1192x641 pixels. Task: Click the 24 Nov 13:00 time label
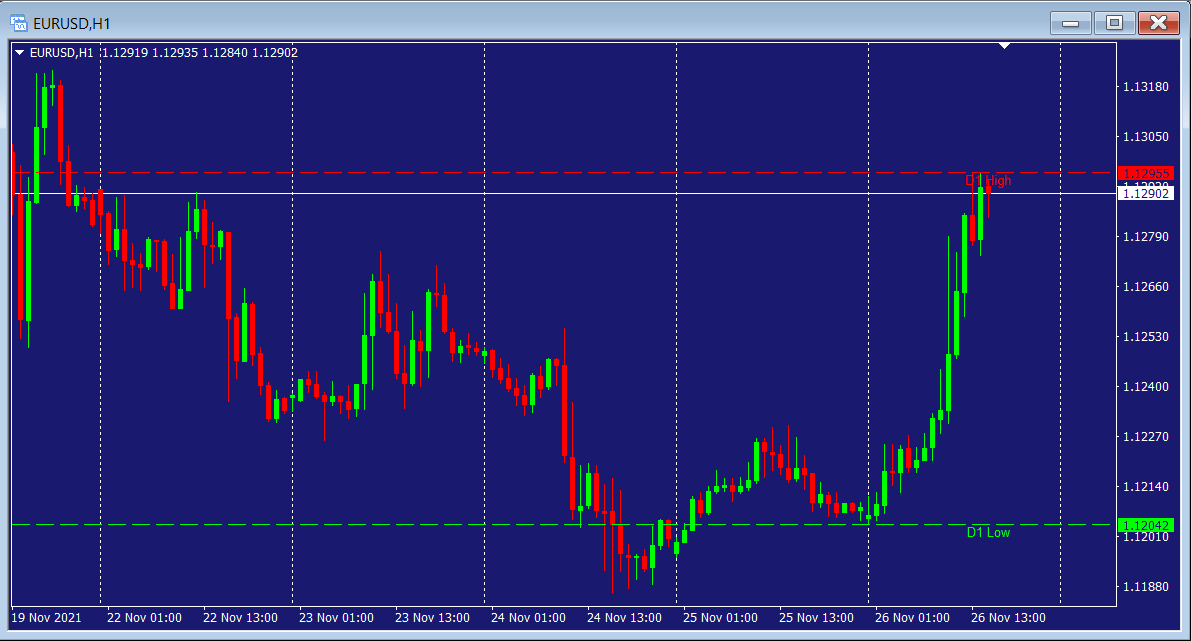point(624,618)
